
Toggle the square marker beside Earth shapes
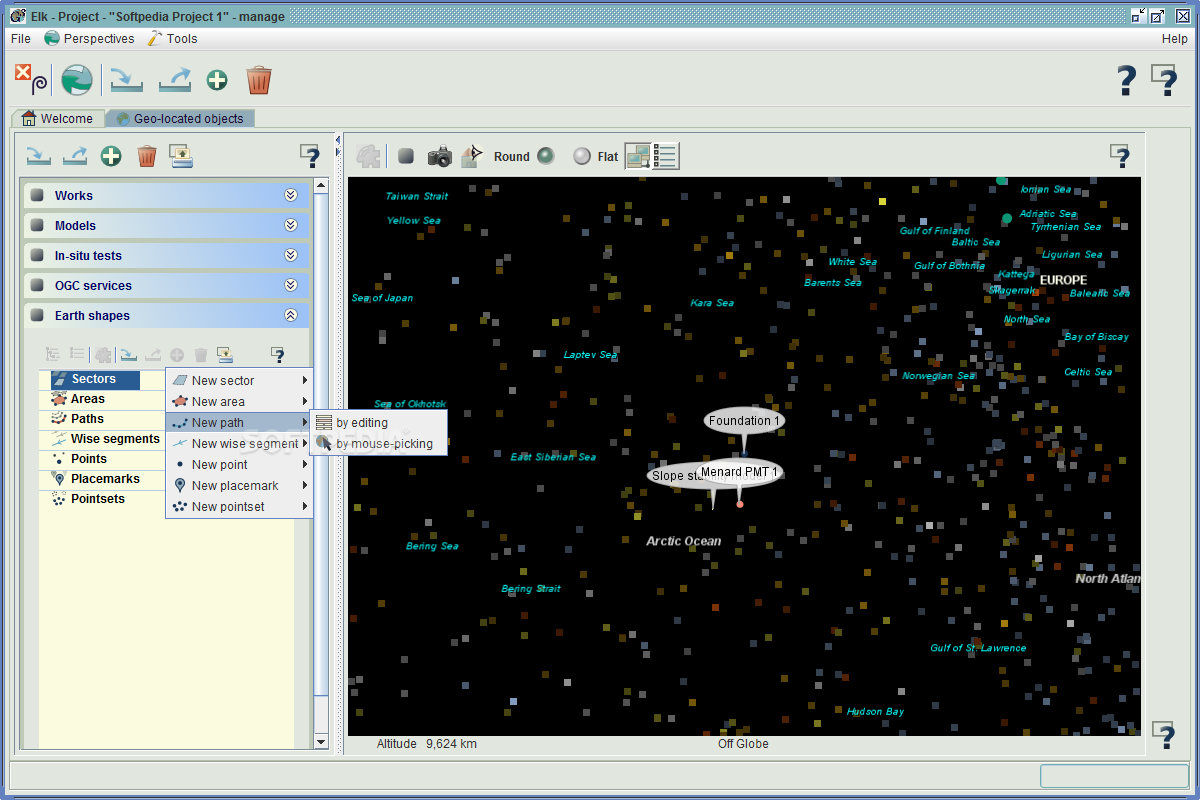click(x=37, y=316)
